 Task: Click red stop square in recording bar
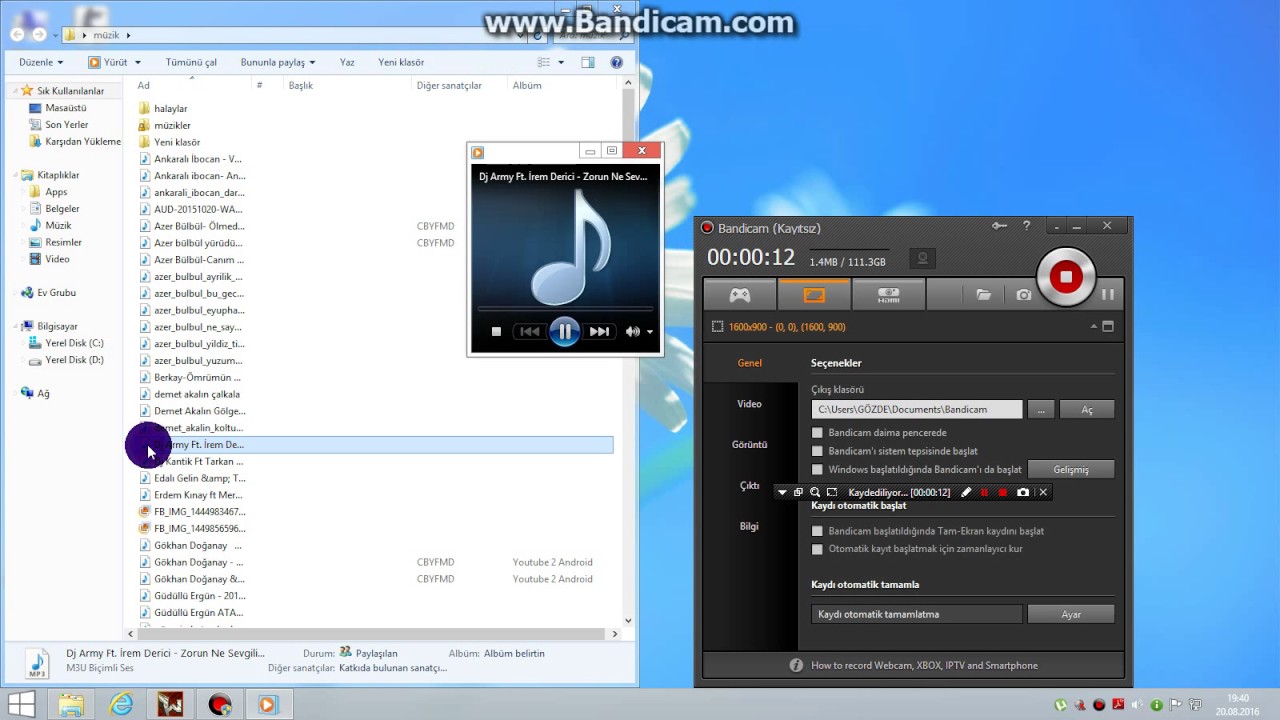tap(1003, 492)
